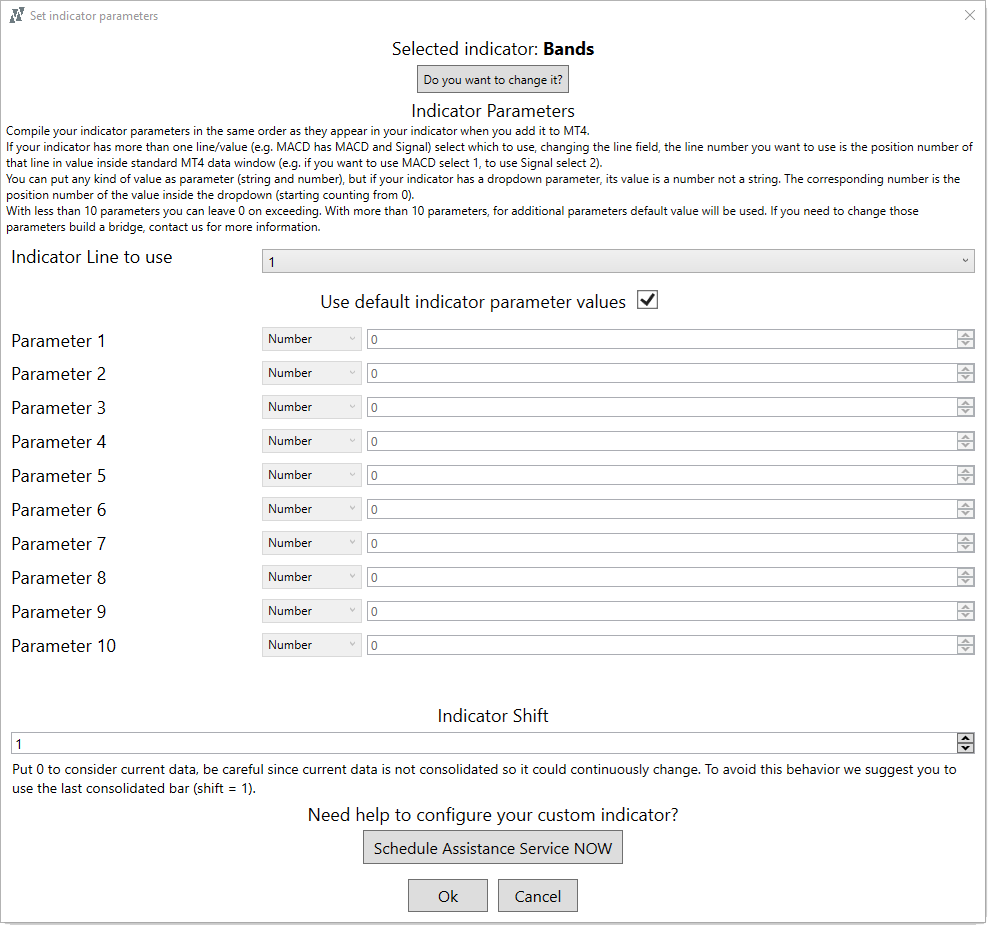Viewport: 988px width, 926px height.
Task: Click Parameter 6 value field
Action: pos(662,510)
